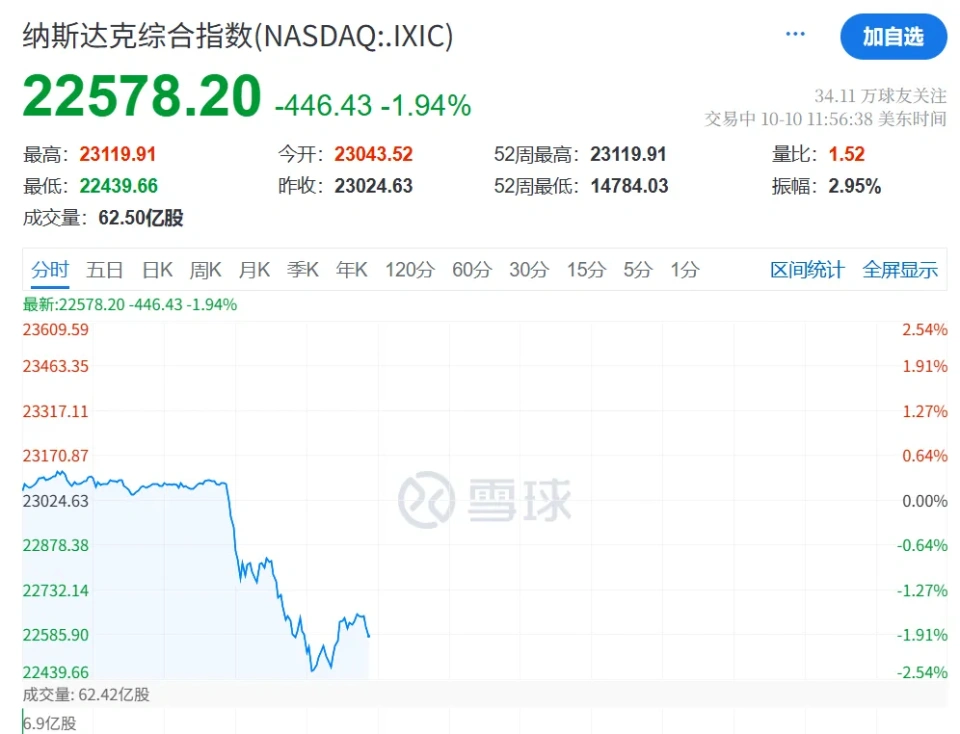Viewport: 960px width, 734px height.
Task: Select the 15分 interval tab
Action: [586, 270]
